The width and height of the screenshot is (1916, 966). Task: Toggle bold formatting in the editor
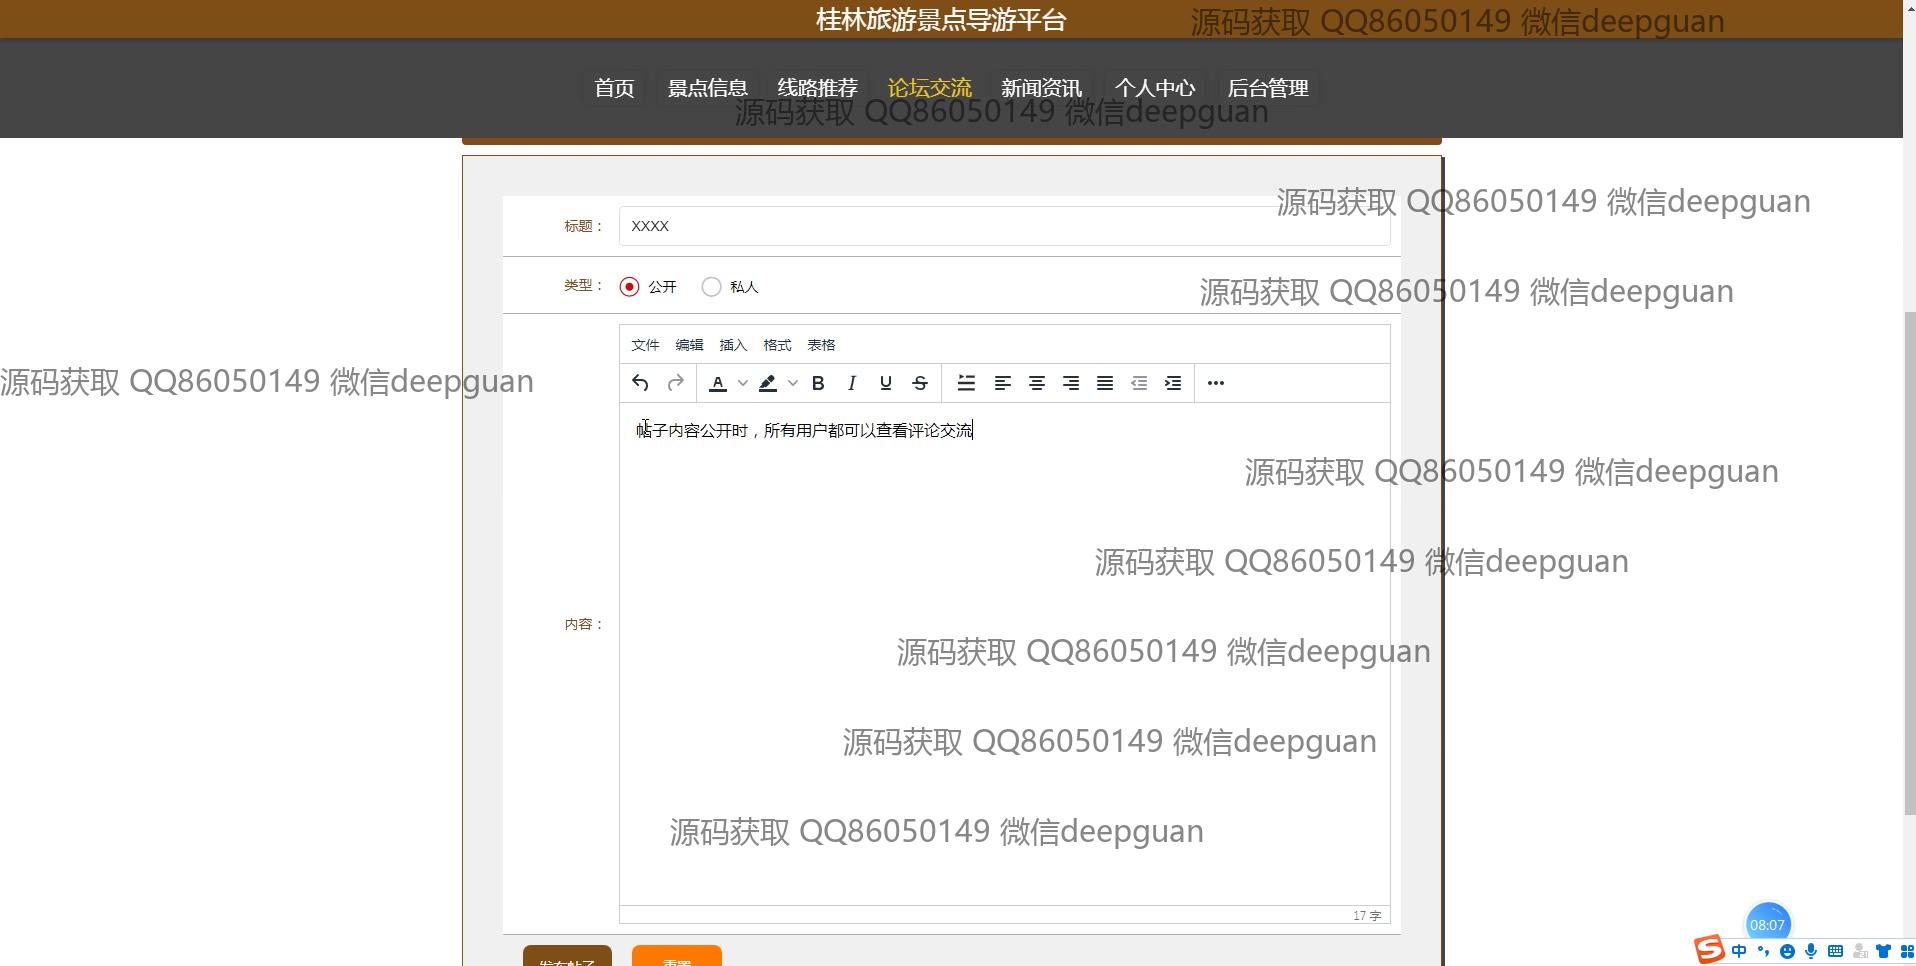click(818, 383)
